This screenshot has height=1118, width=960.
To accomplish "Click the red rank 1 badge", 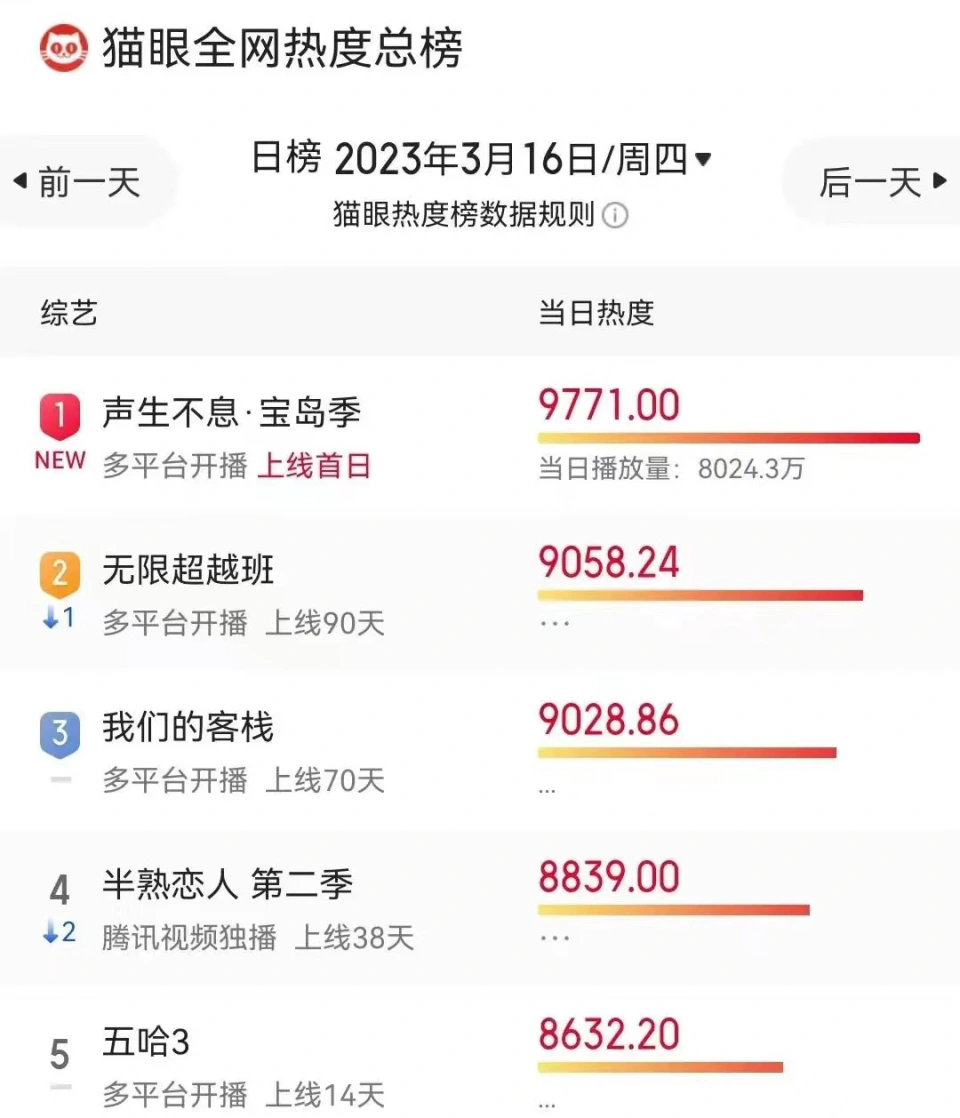I will coord(60,416).
